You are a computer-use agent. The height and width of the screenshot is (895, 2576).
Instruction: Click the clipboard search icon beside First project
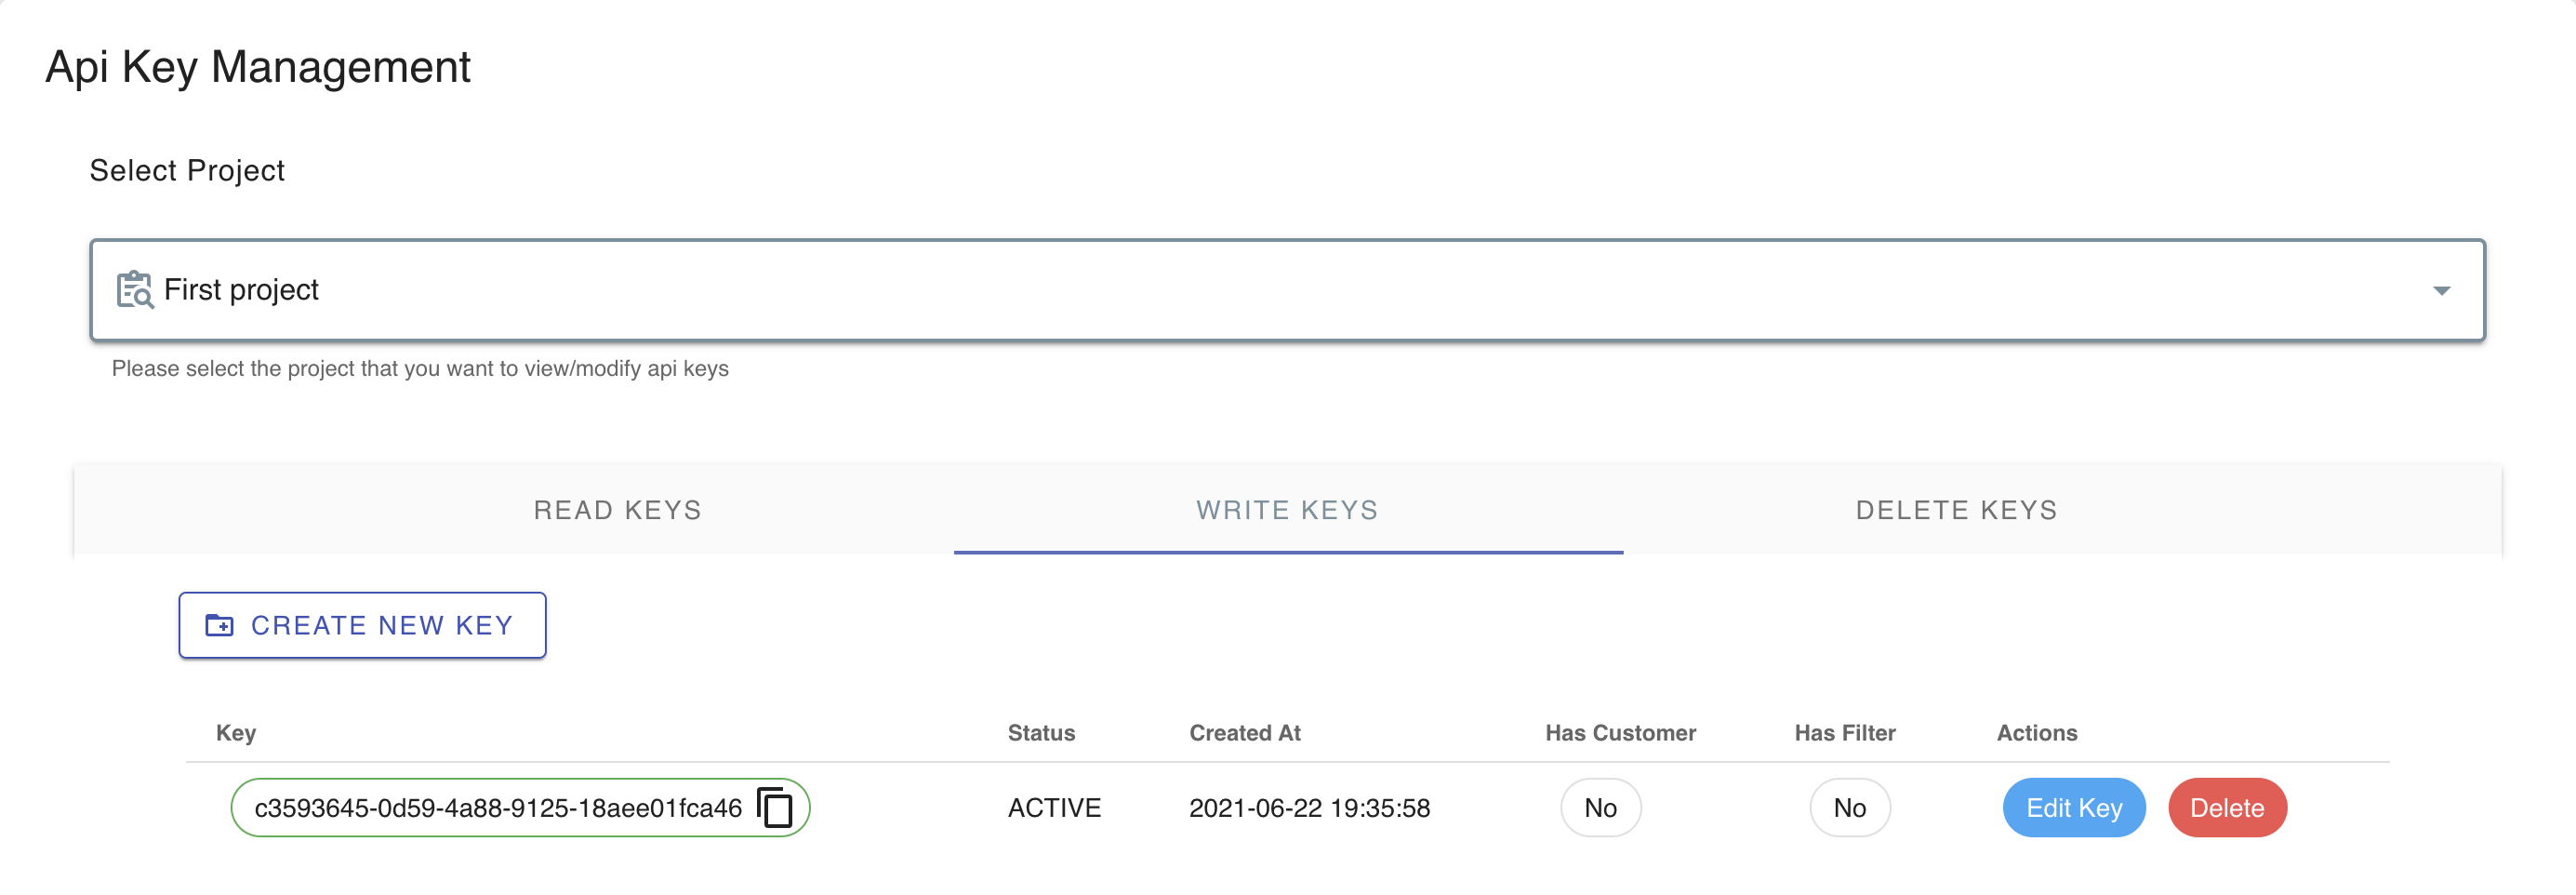point(137,290)
